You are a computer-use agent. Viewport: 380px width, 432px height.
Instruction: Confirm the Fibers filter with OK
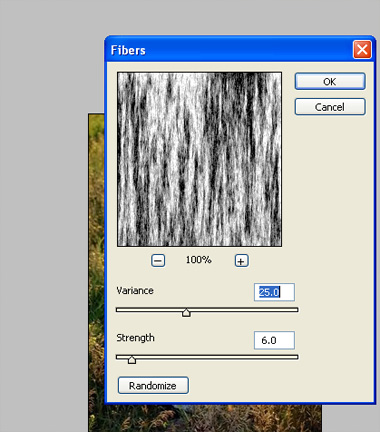330,82
